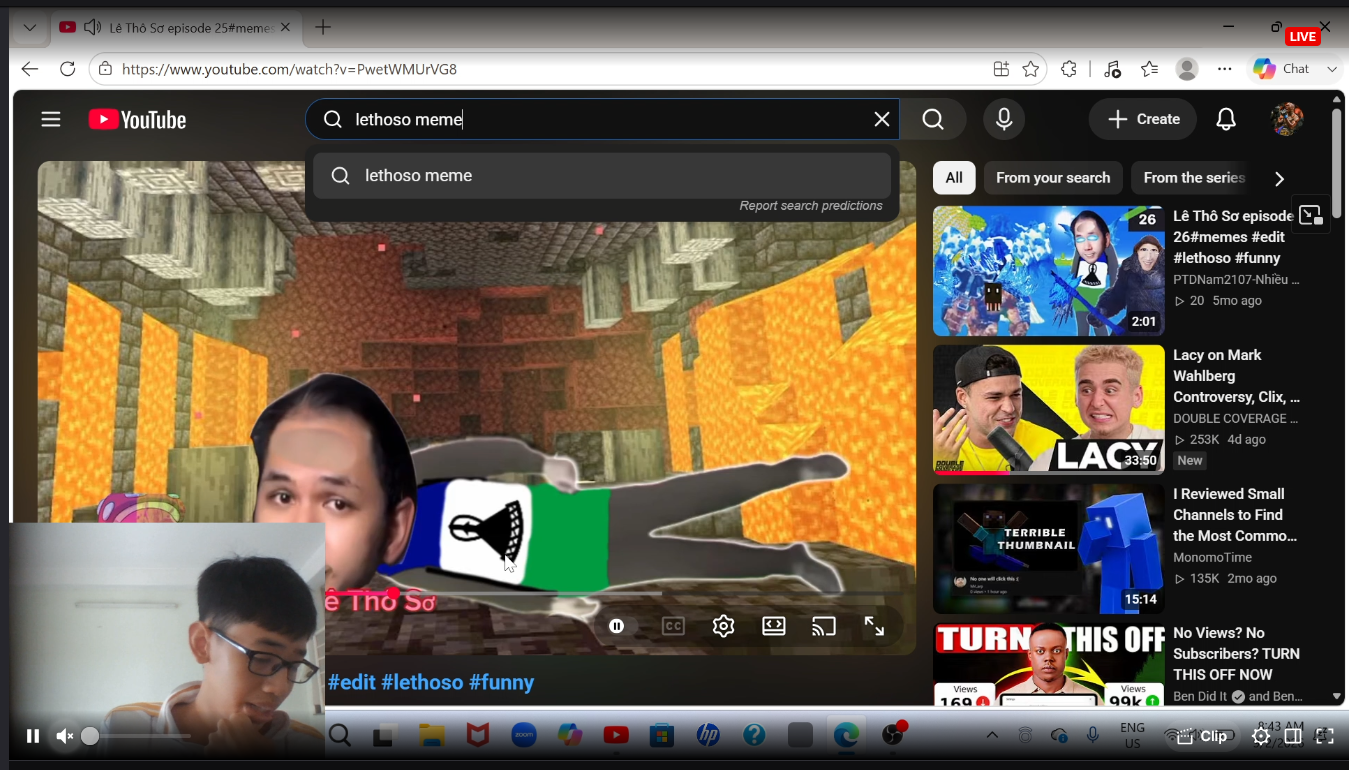The image size is (1349, 770).
Task: Clear the search box with X
Action: [x=882, y=120]
